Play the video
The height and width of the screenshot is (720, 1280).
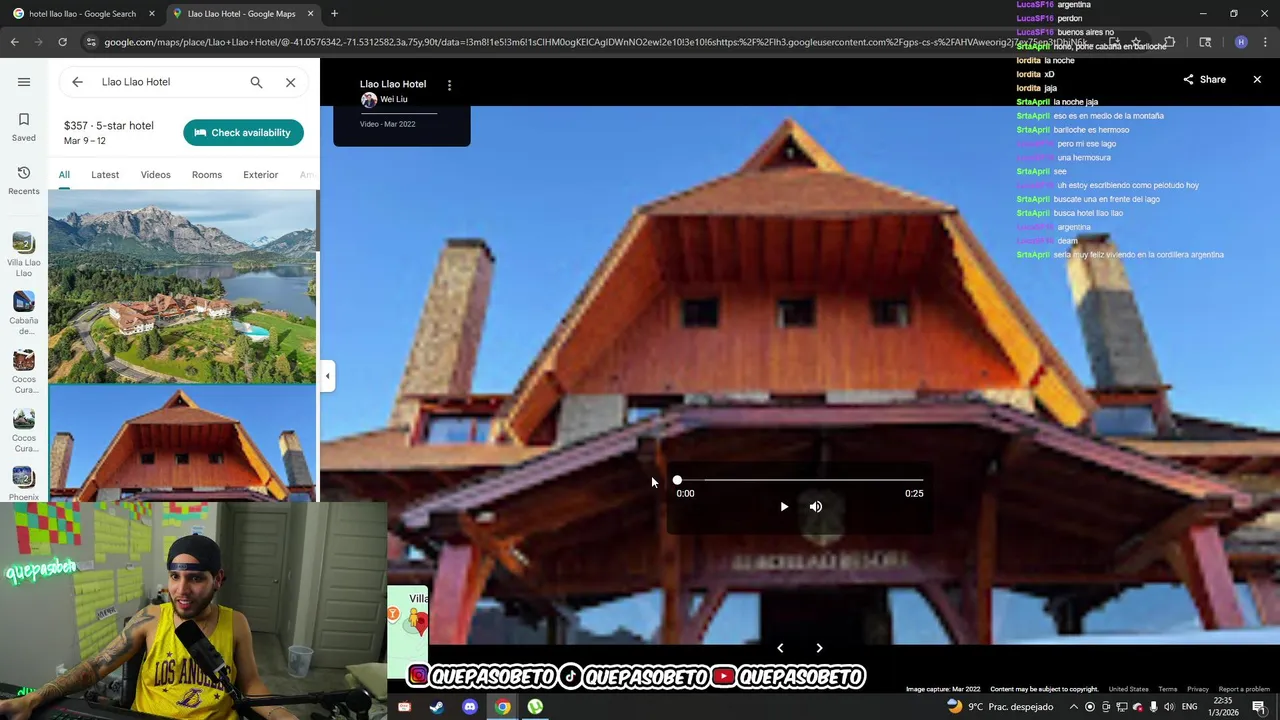coord(784,507)
